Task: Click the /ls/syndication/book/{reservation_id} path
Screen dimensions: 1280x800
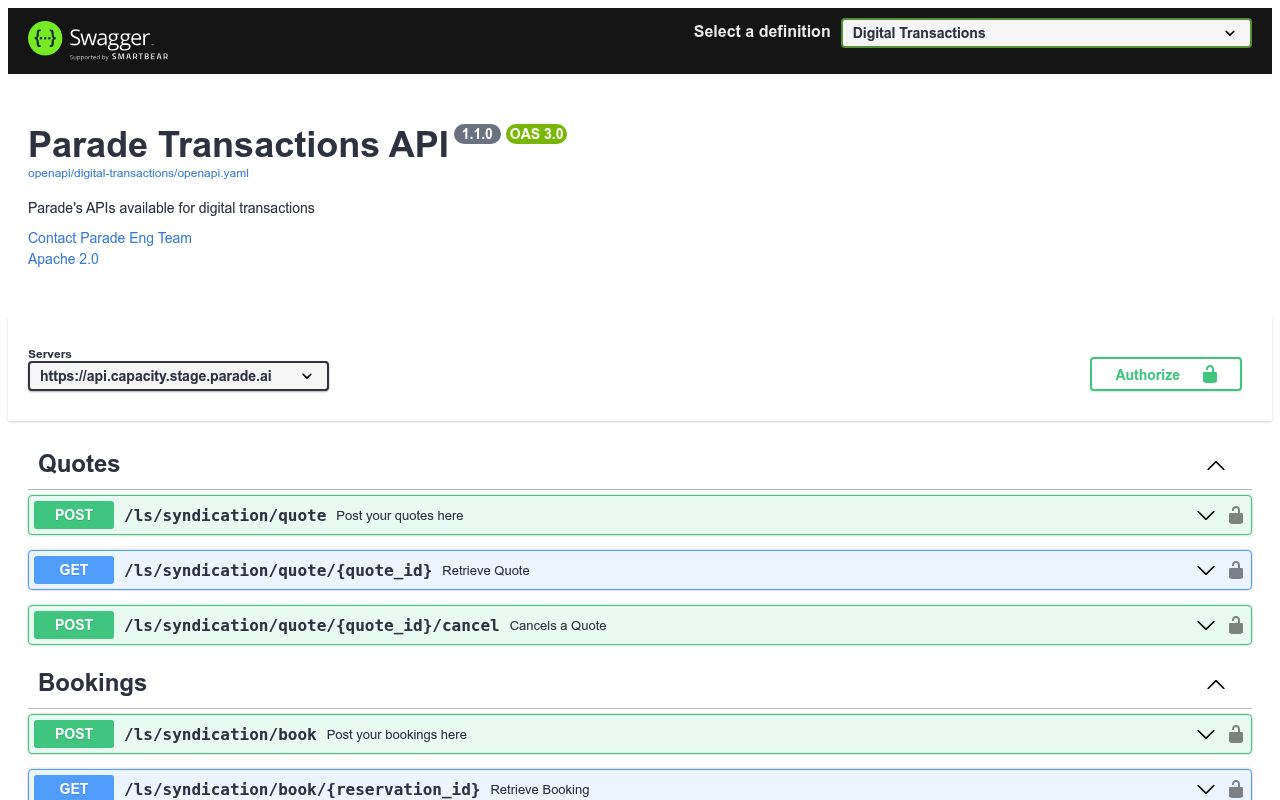Action: point(302,789)
